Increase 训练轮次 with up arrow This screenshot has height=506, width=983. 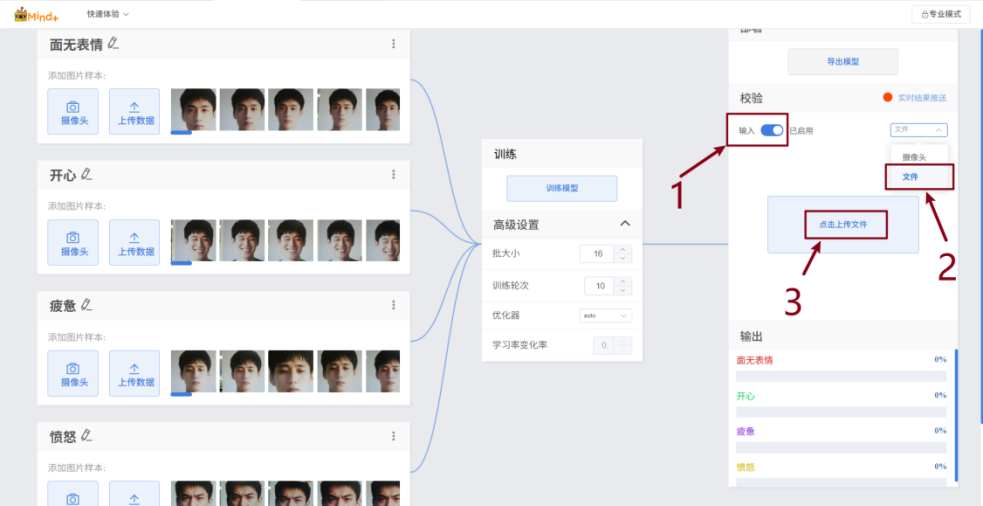pos(623,282)
